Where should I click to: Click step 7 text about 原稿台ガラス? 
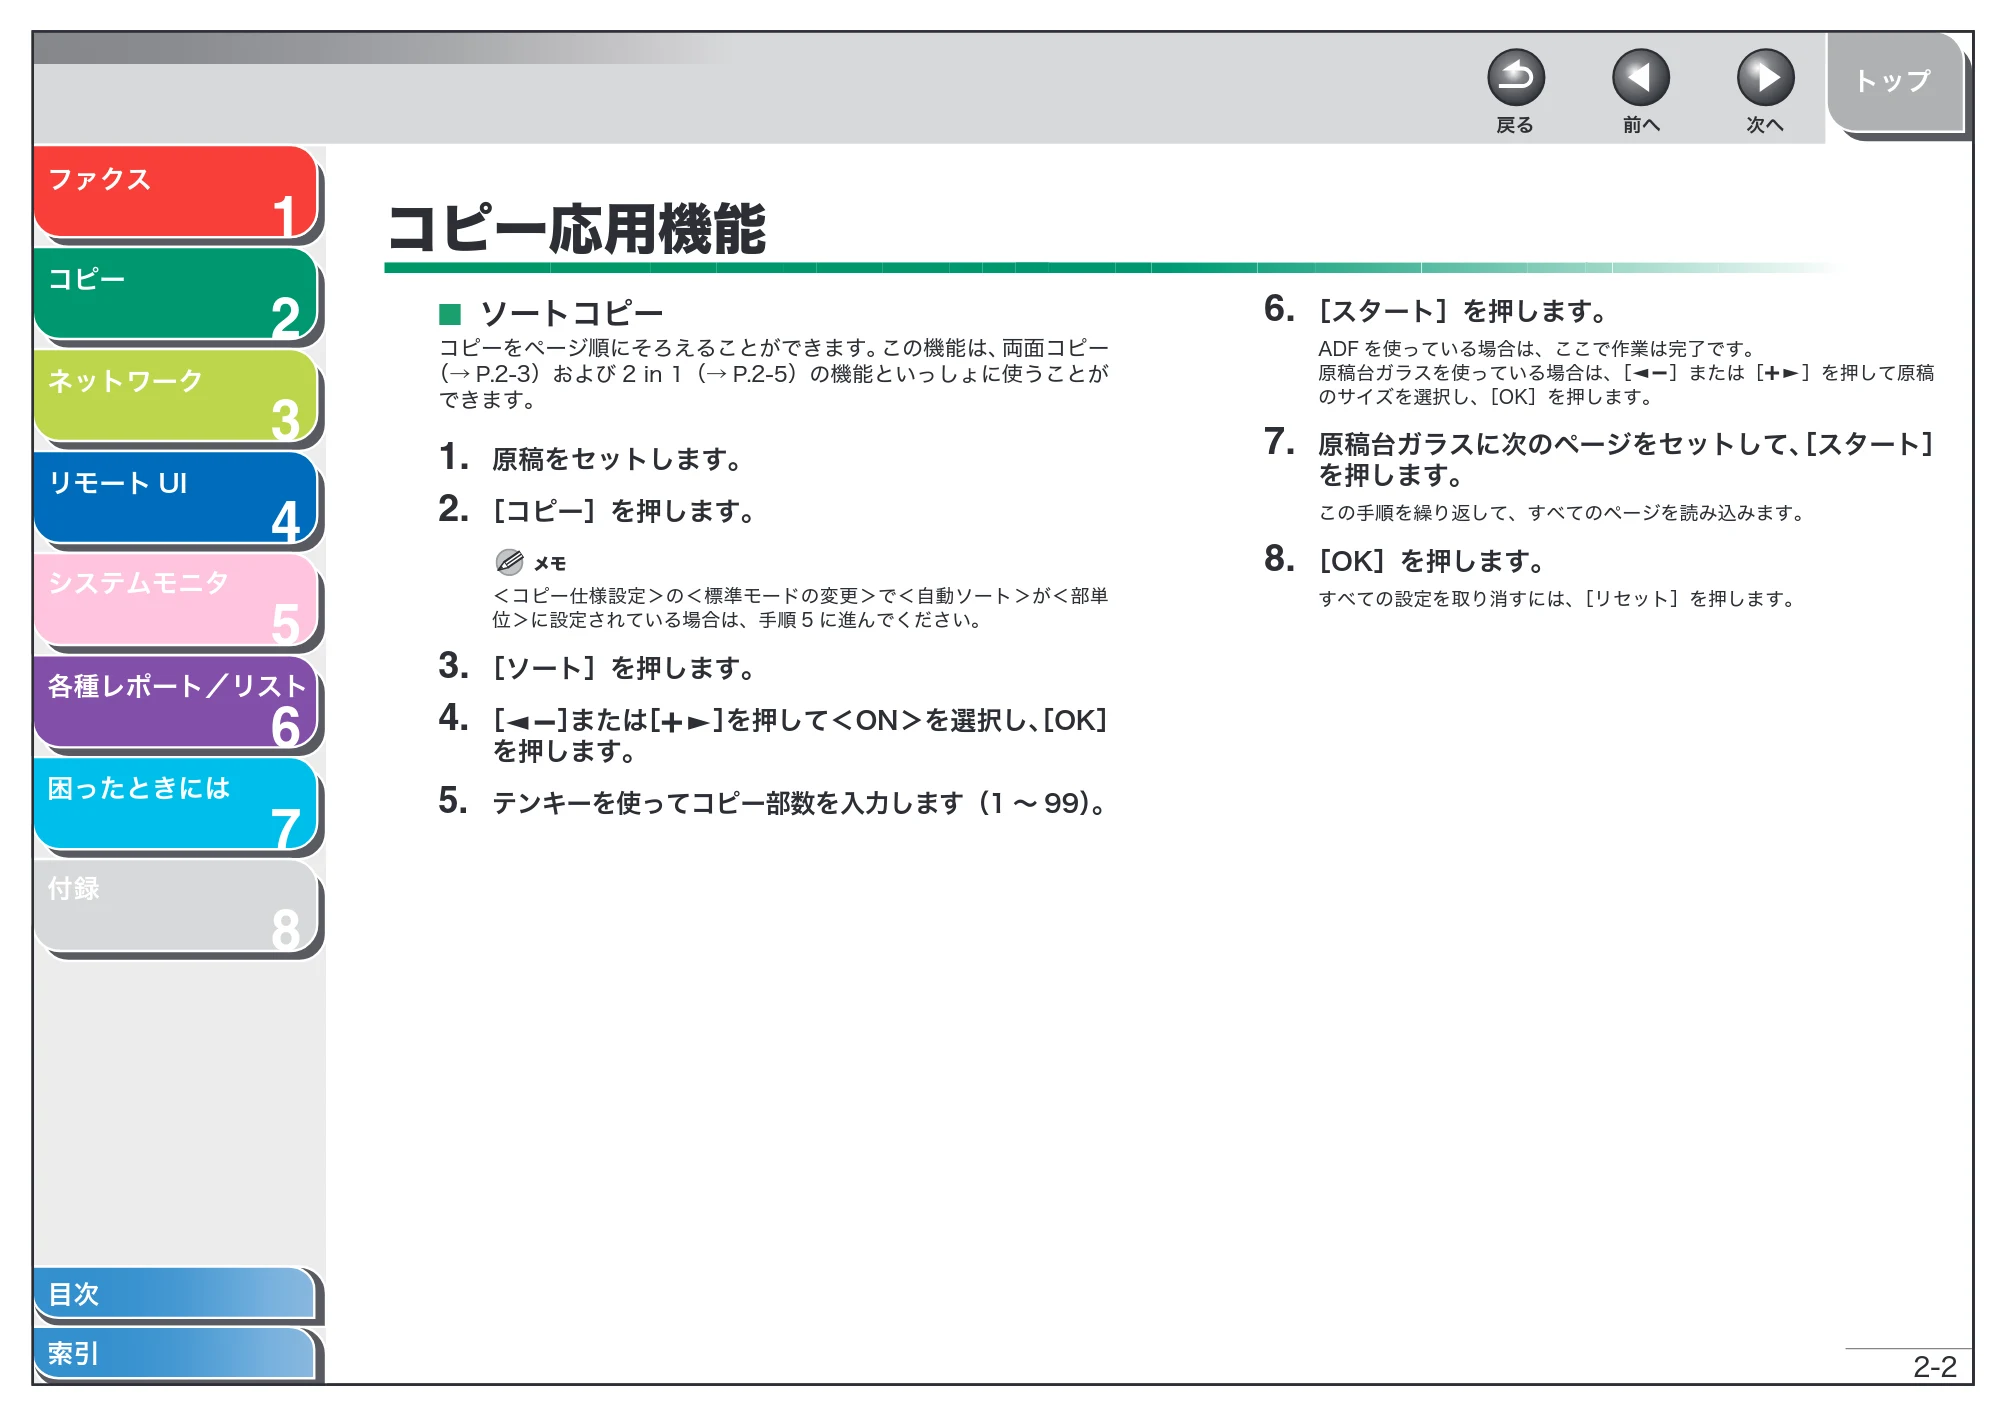(x=1627, y=459)
